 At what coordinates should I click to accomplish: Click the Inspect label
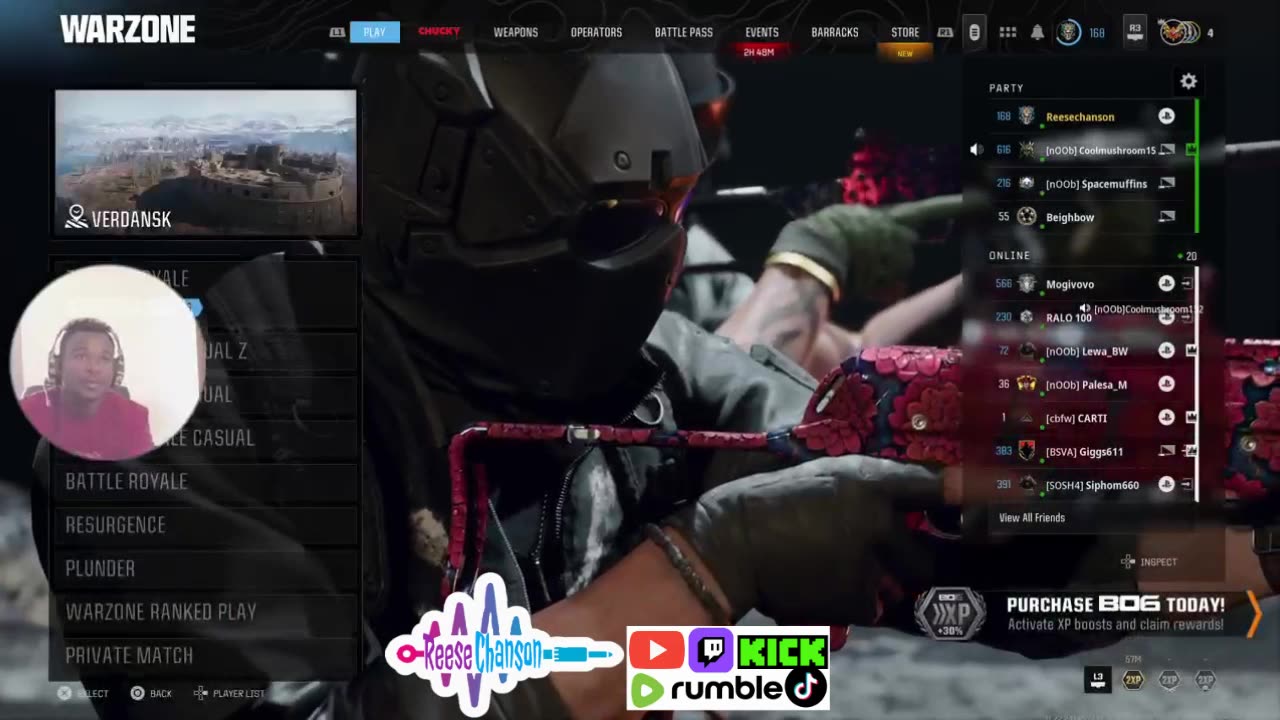click(1159, 562)
